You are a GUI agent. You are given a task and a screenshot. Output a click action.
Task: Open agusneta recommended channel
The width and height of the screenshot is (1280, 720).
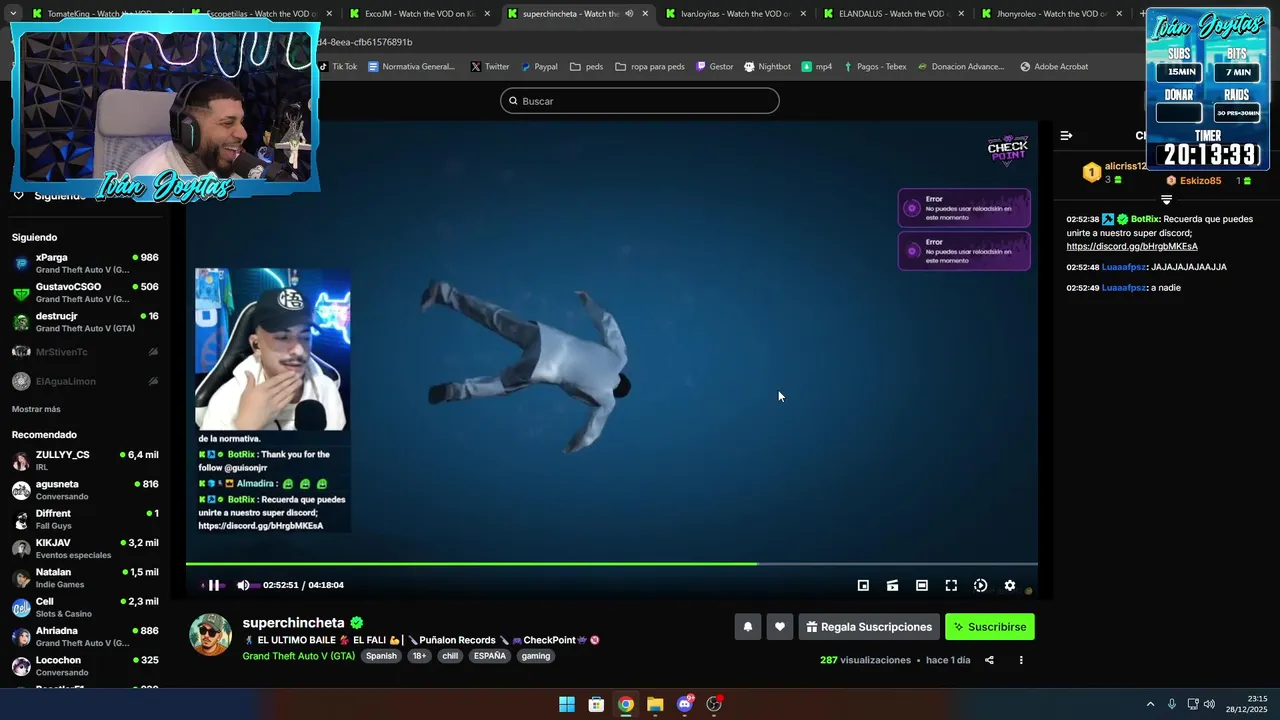(85, 490)
